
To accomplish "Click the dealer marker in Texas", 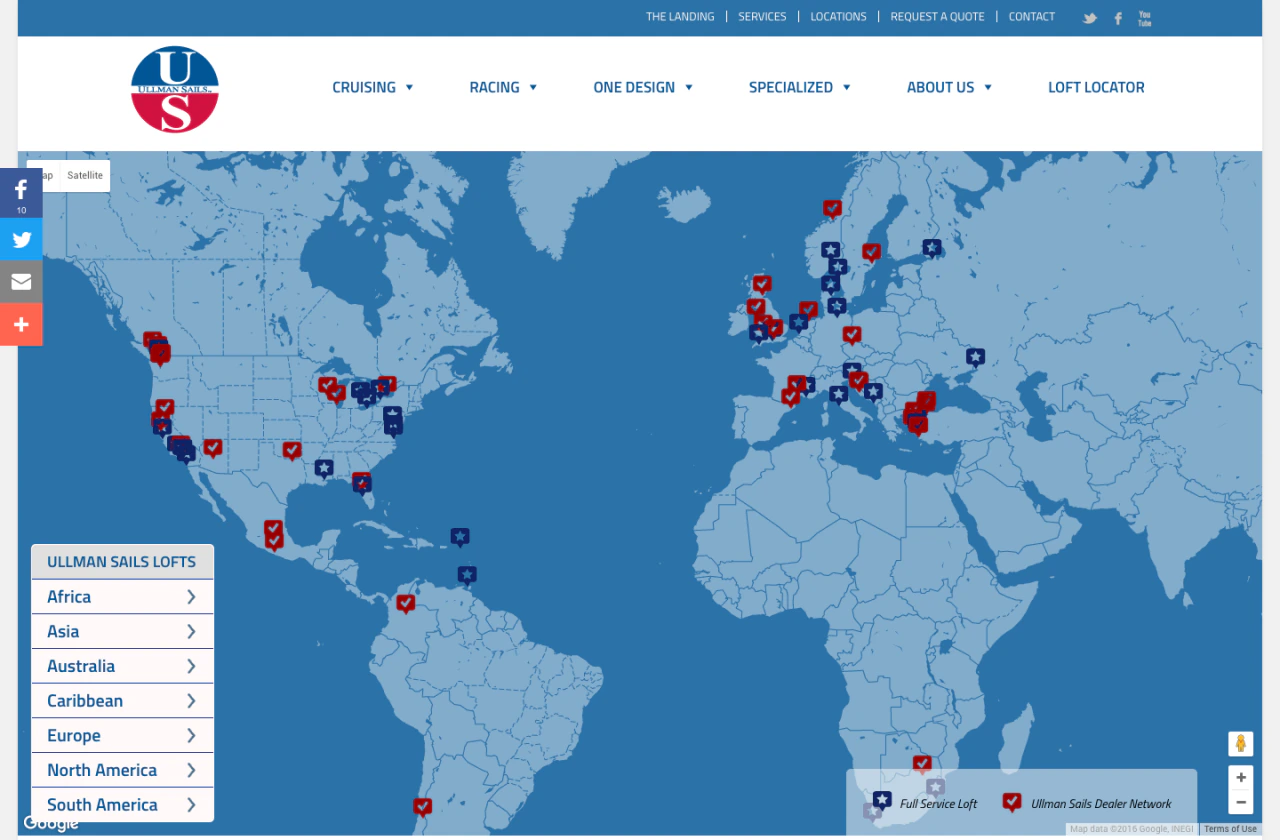I will pyautogui.click(x=292, y=451).
